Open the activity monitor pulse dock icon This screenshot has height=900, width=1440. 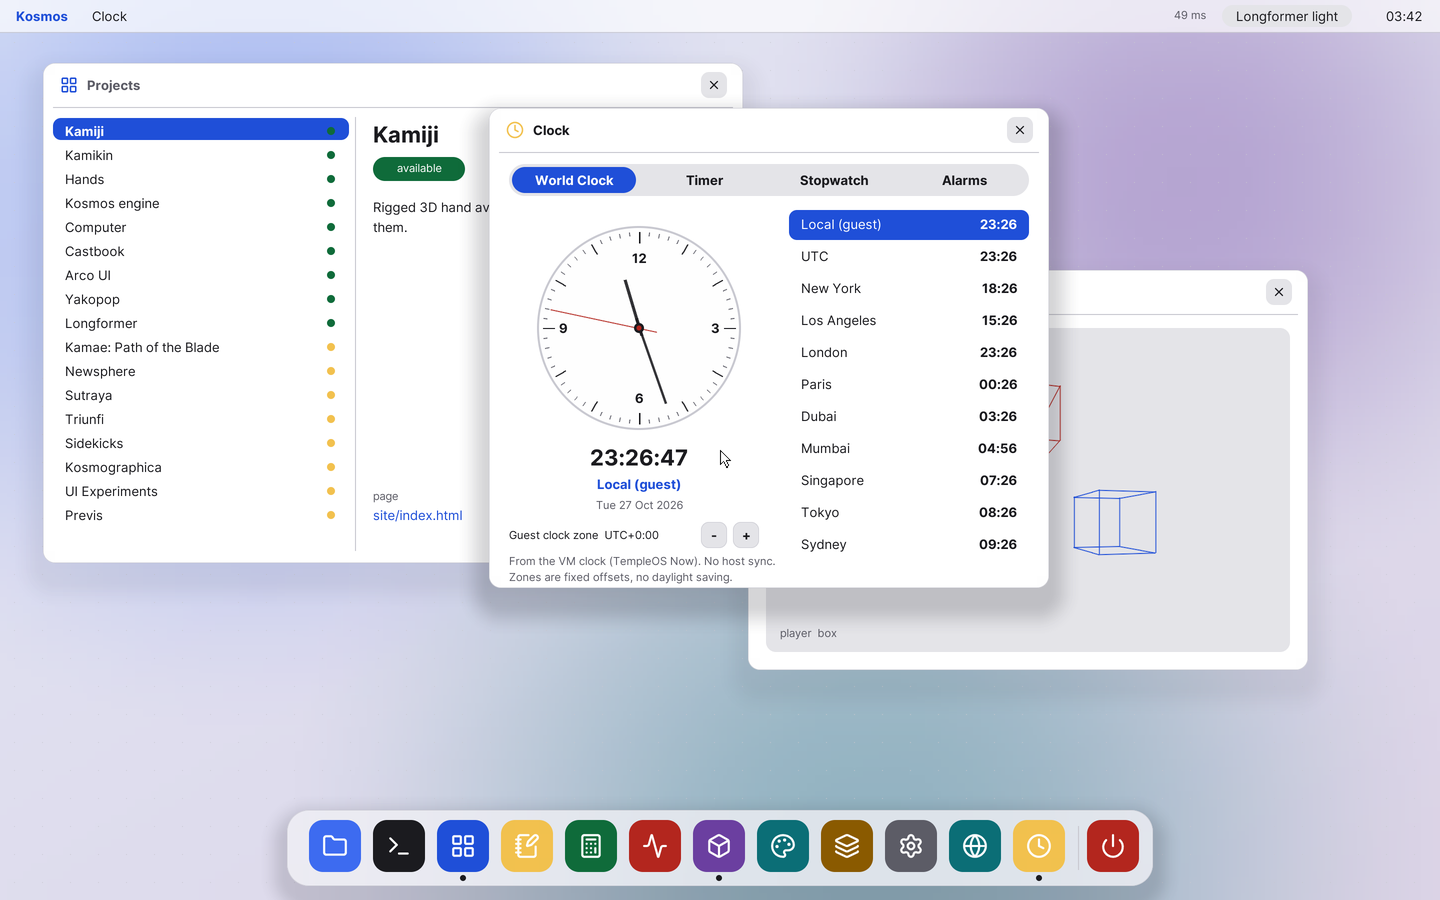[x=655, y=846]
